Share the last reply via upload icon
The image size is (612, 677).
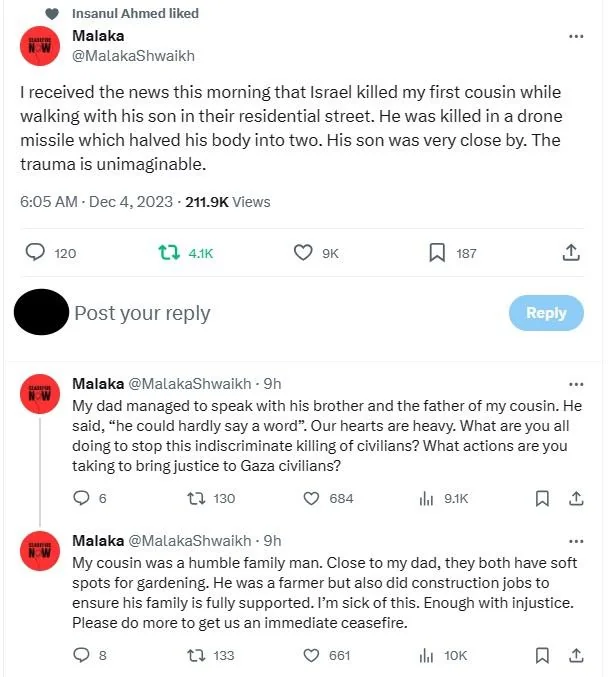(x=576, y=656)
